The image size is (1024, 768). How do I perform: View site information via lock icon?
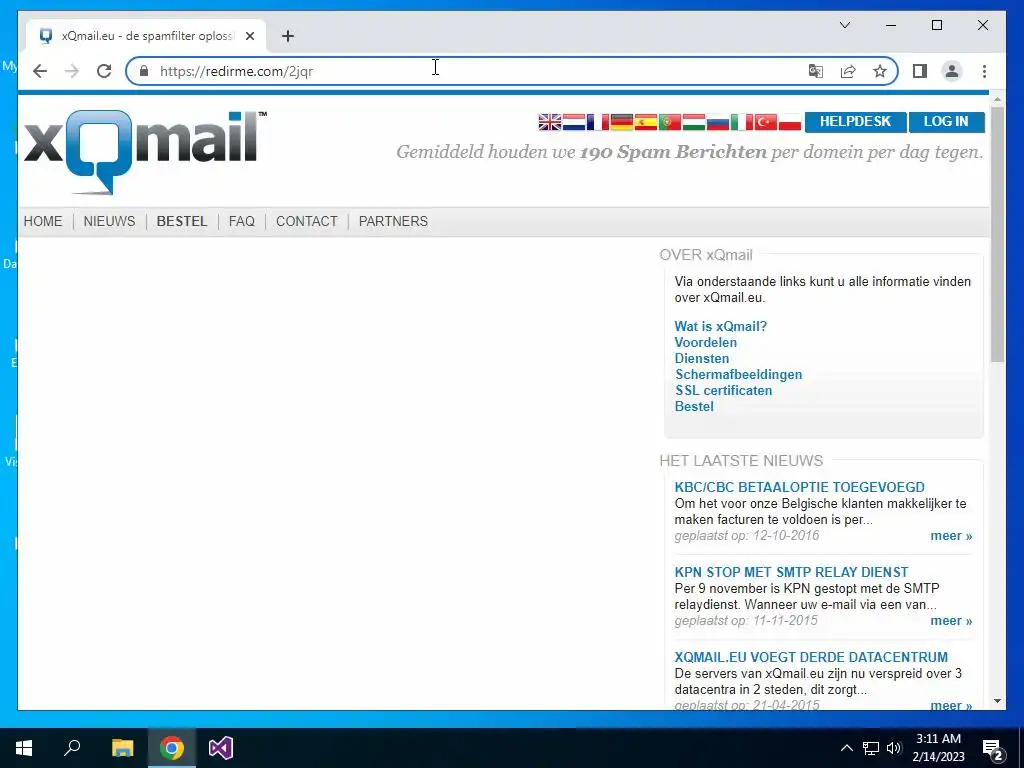click(x=144, y=71)
